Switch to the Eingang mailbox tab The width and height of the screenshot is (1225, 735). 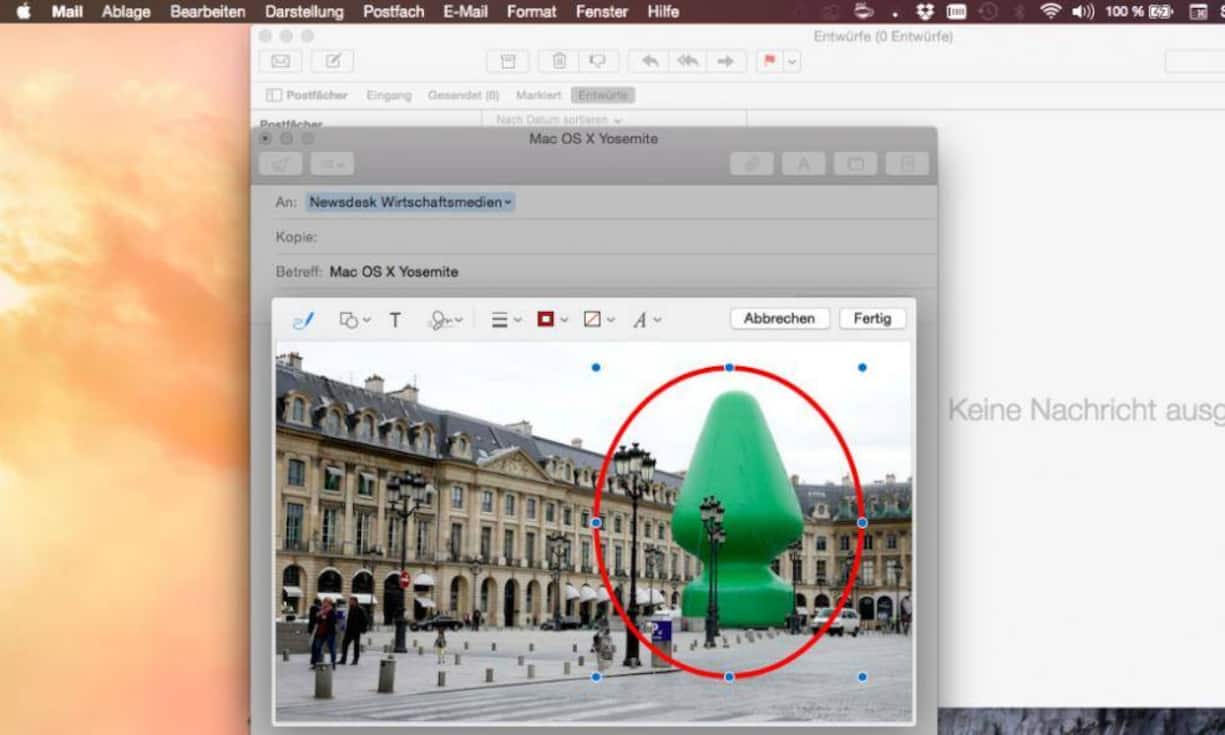point(389,95)
